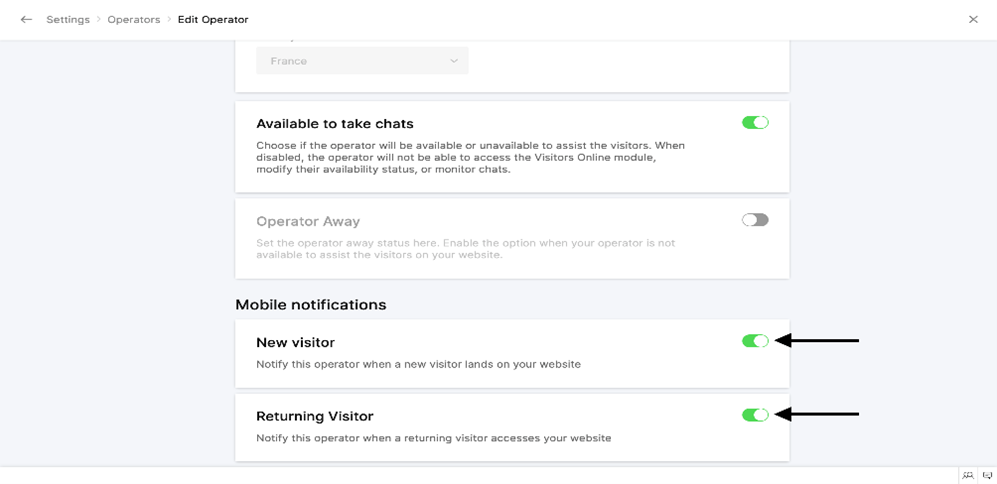Select the New visitor heading
The width and height of the screenshot is (997, 484).
pos(295,343)
